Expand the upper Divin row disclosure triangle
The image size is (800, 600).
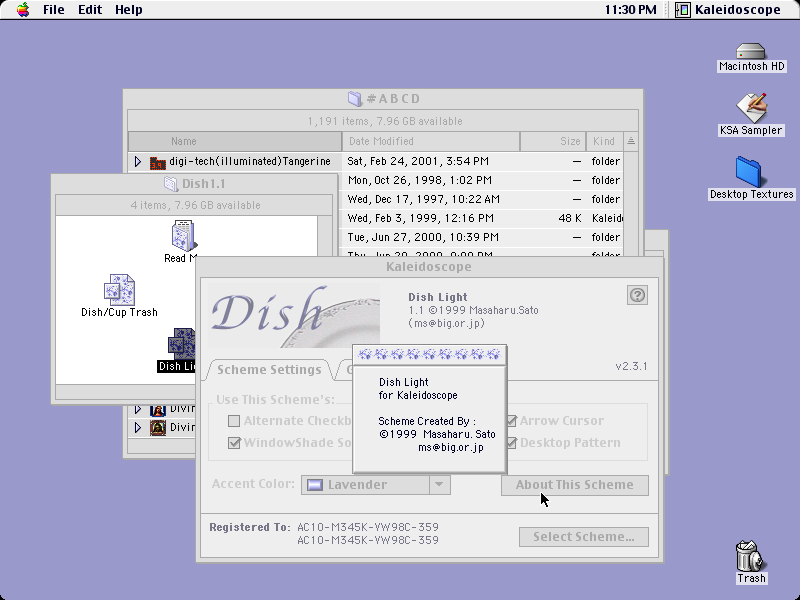click(138, 409)
